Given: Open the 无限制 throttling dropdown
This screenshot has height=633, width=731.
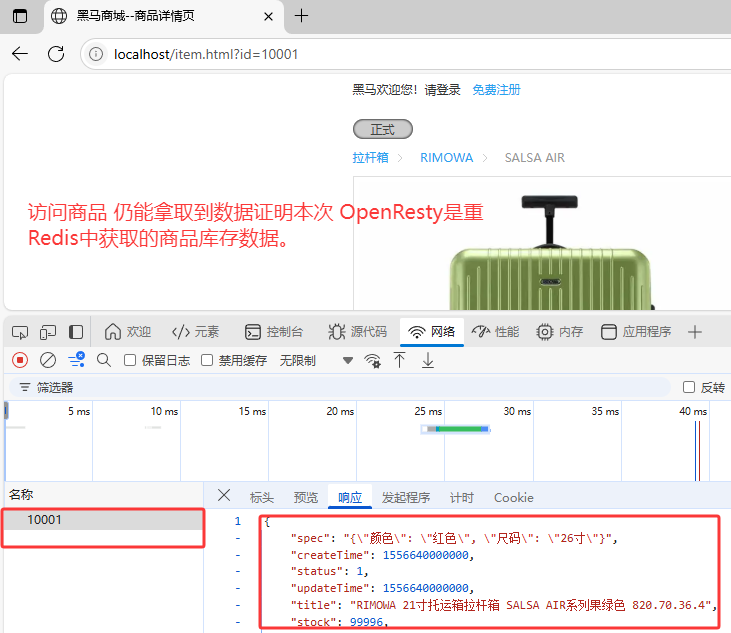Looking at the screenshot, I should tap(316, 360).
